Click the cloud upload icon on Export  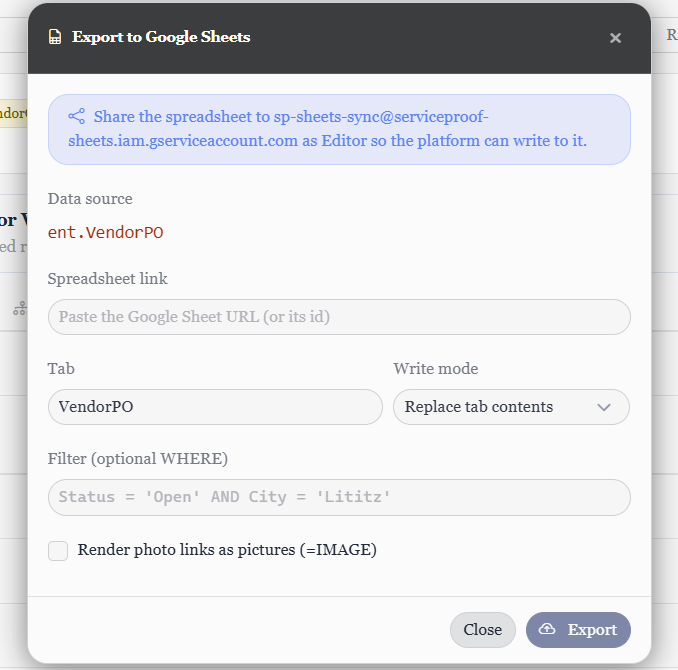tap(547, 629)
